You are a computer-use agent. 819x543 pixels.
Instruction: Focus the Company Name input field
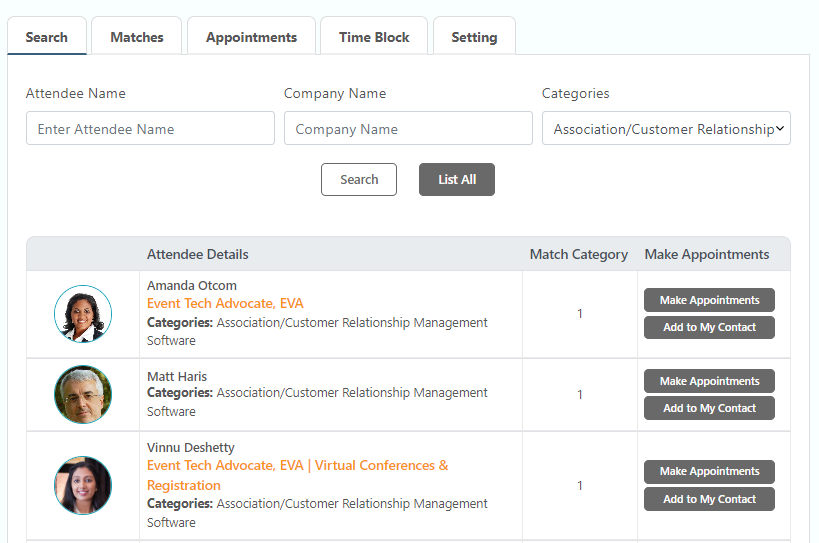[x=408, y=129]
